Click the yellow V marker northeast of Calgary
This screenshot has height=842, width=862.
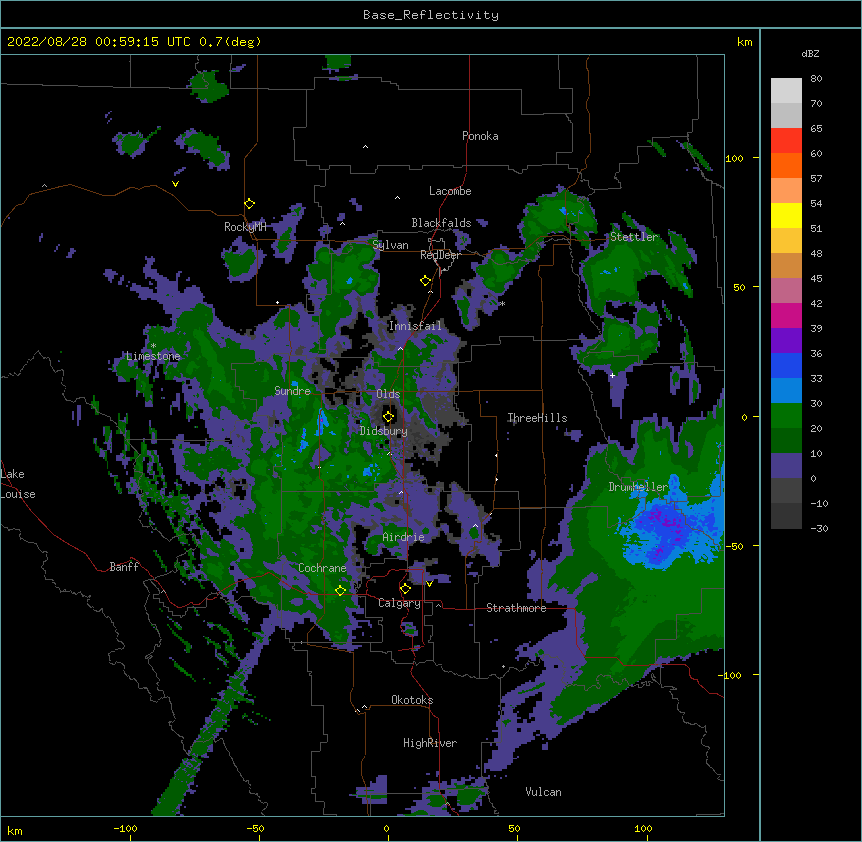(429, 584)
